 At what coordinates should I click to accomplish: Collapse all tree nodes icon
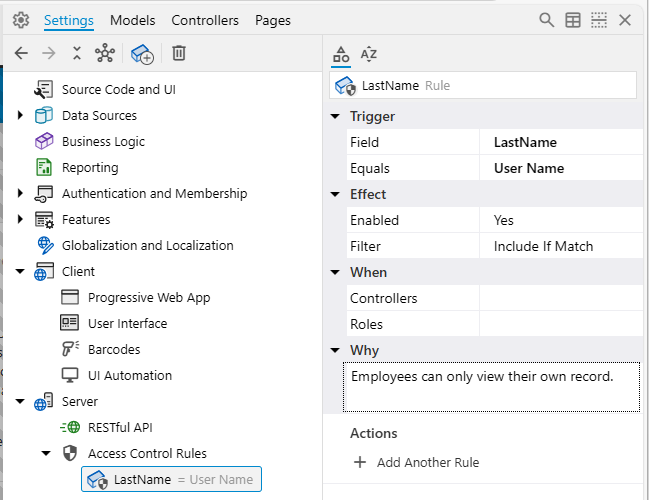click(77, 53)
